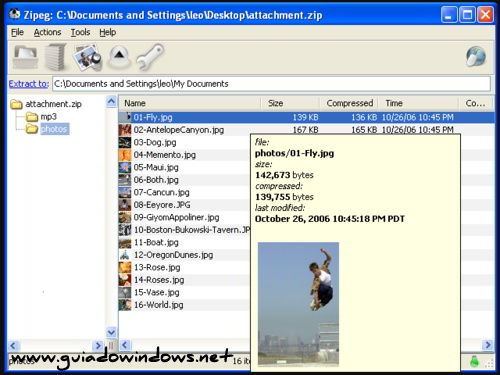Select the 12-OregonDunes.jpg file name
The width and height of the screenshot is (500, 375).
pyautogui.click(x=173, y=255)
